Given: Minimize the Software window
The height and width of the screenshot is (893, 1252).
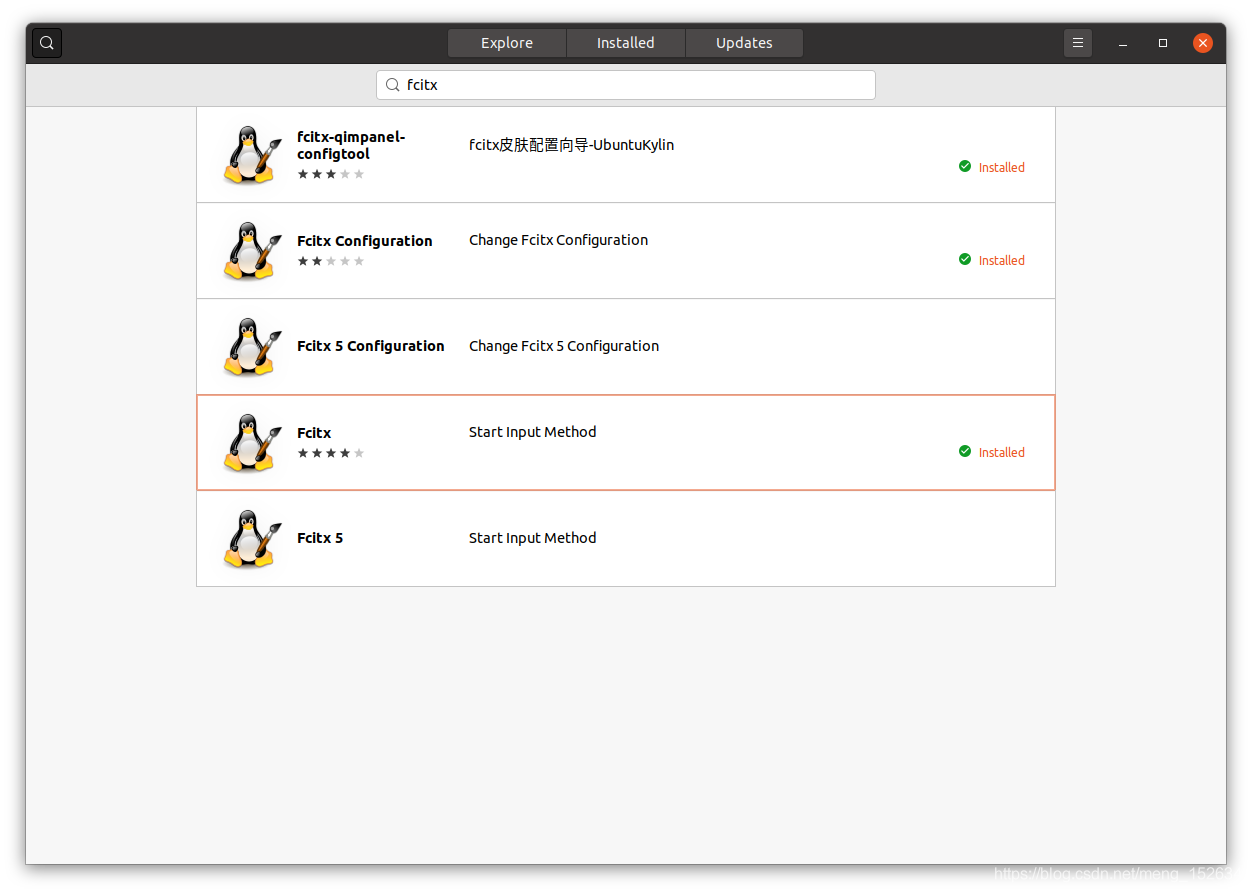Looking at the screenshot, I should pyautogui.click(x=1124, y=43).
